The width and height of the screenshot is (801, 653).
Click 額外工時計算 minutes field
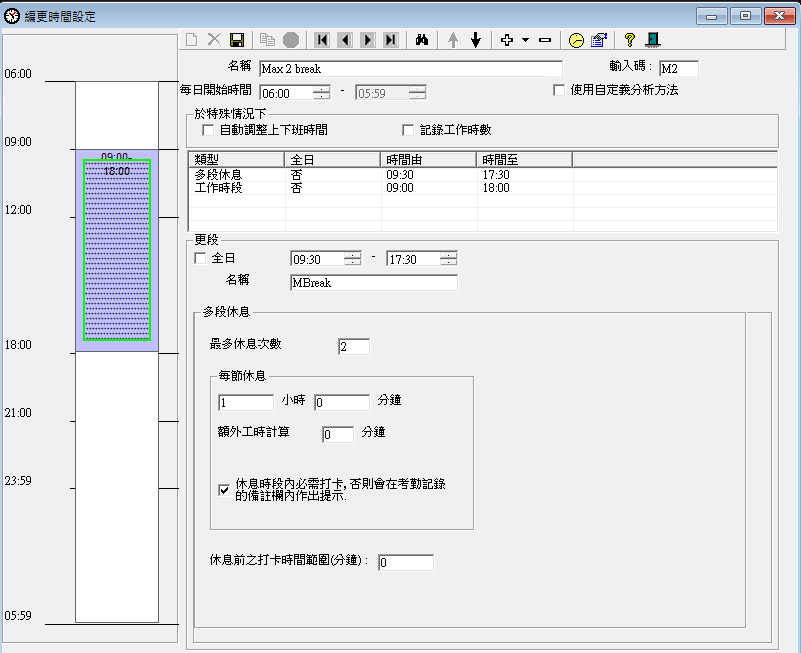pyautogui.click(x=338, y=434)
